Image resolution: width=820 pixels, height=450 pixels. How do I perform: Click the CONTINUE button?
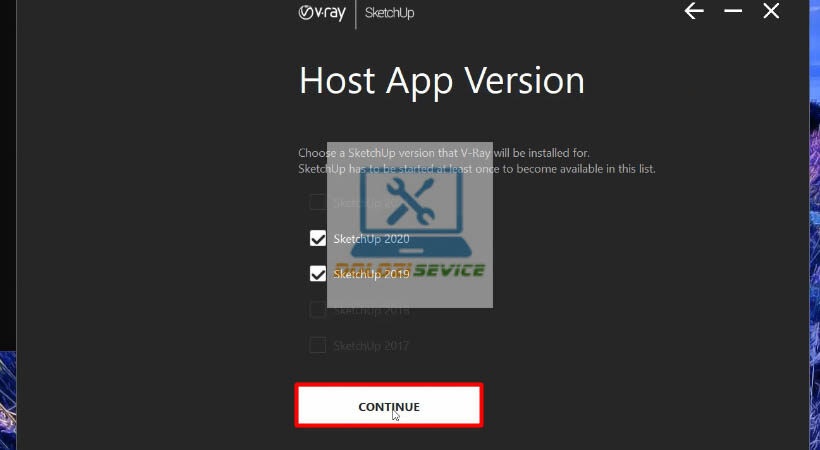(389, 406)
